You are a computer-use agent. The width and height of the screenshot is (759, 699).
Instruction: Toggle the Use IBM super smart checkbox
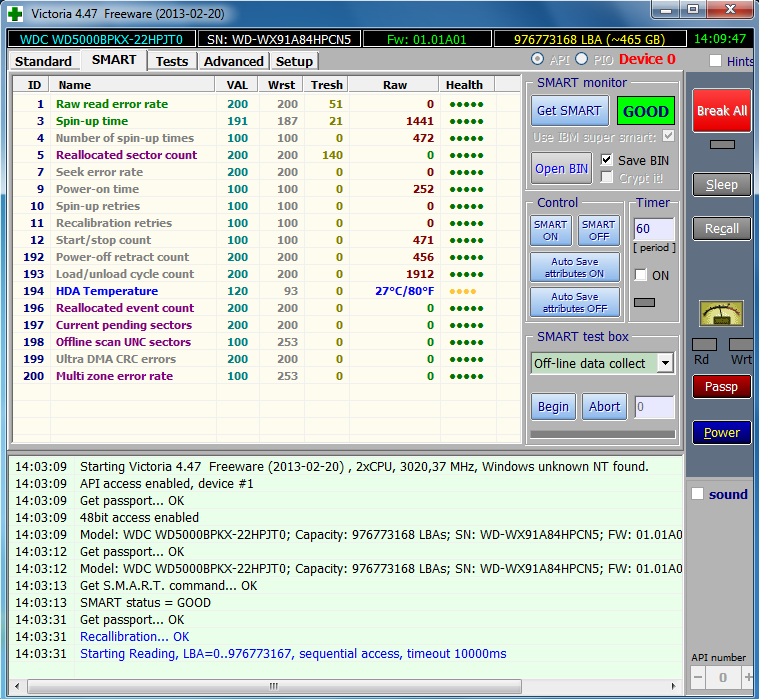pyautogui.click(x=668, y=136)
